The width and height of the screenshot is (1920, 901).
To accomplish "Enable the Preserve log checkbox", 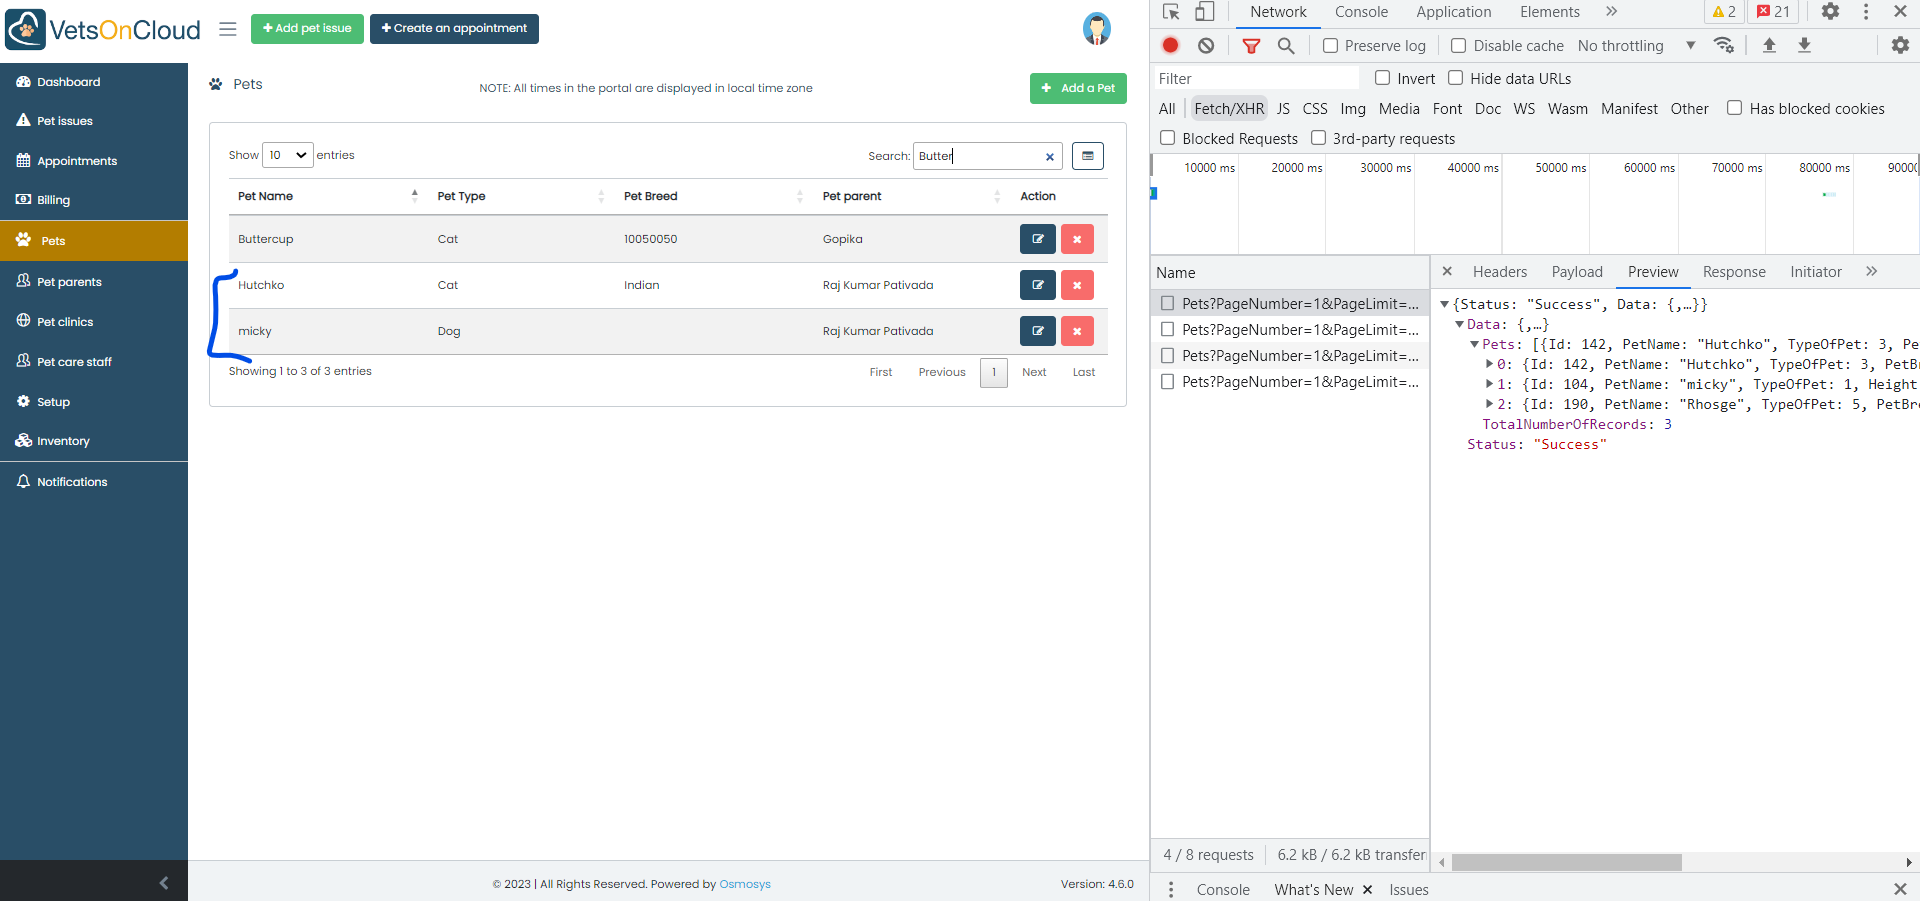I will point(1331,46).
